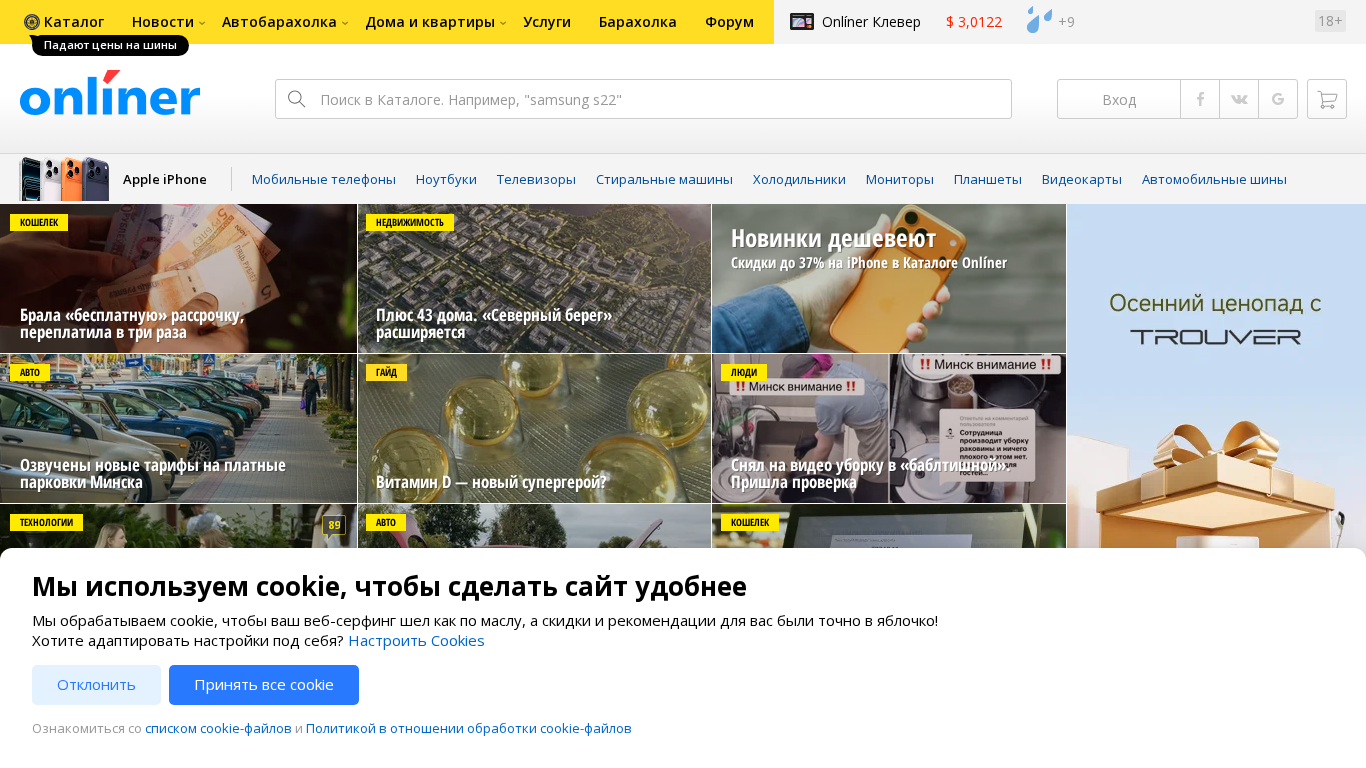The width and height of the screenshot is (1366, 768).
Task: Open Мобильные телефоны category
Action: 324,179
